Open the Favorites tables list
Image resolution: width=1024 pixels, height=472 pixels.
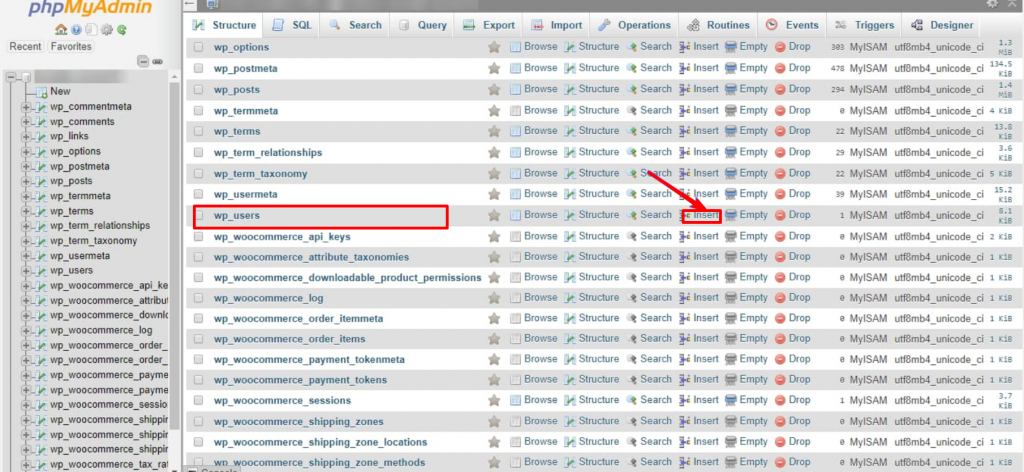[71, 46]
